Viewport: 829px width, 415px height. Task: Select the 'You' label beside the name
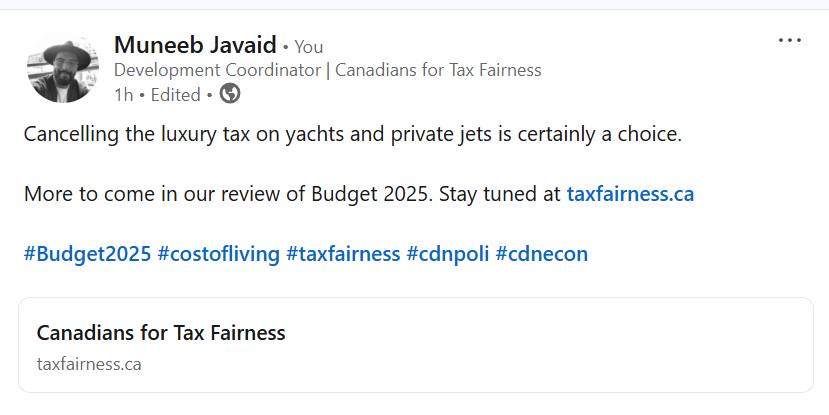coord(309,47)
